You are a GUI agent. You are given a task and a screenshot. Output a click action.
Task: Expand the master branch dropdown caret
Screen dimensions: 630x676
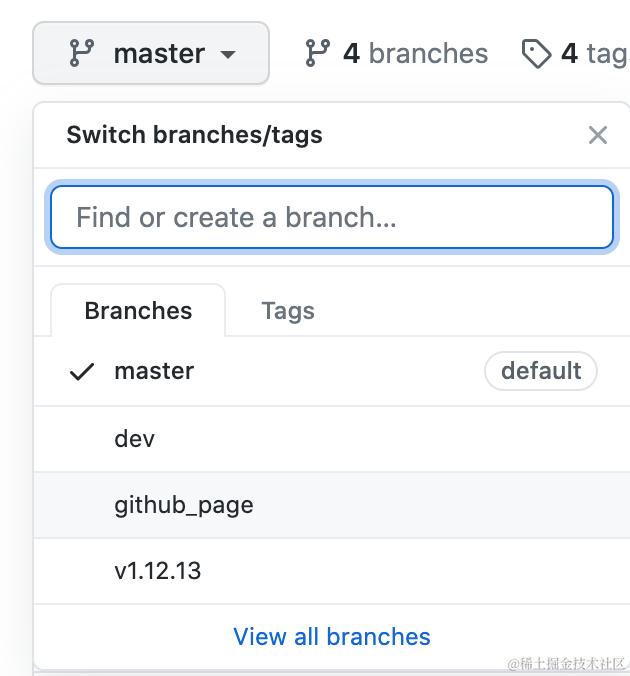click(x=228, y=54)
